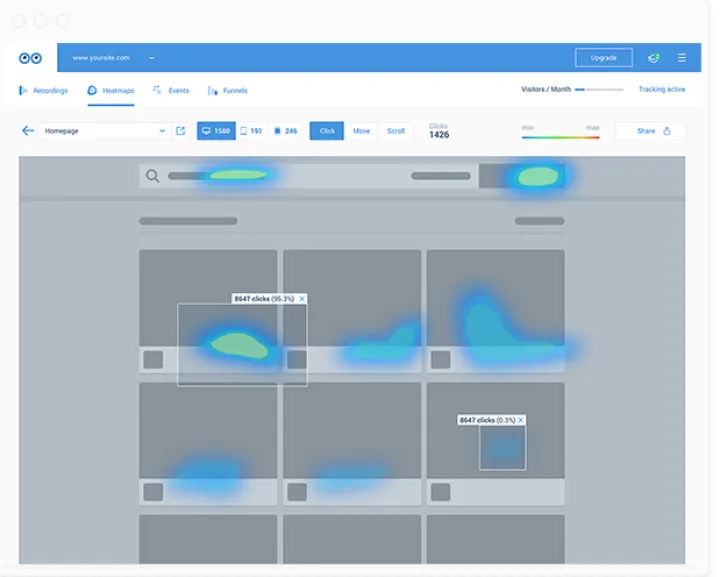720x577 pixels.
Task: Open page in new window icon
Action: [x=180, y=131]
